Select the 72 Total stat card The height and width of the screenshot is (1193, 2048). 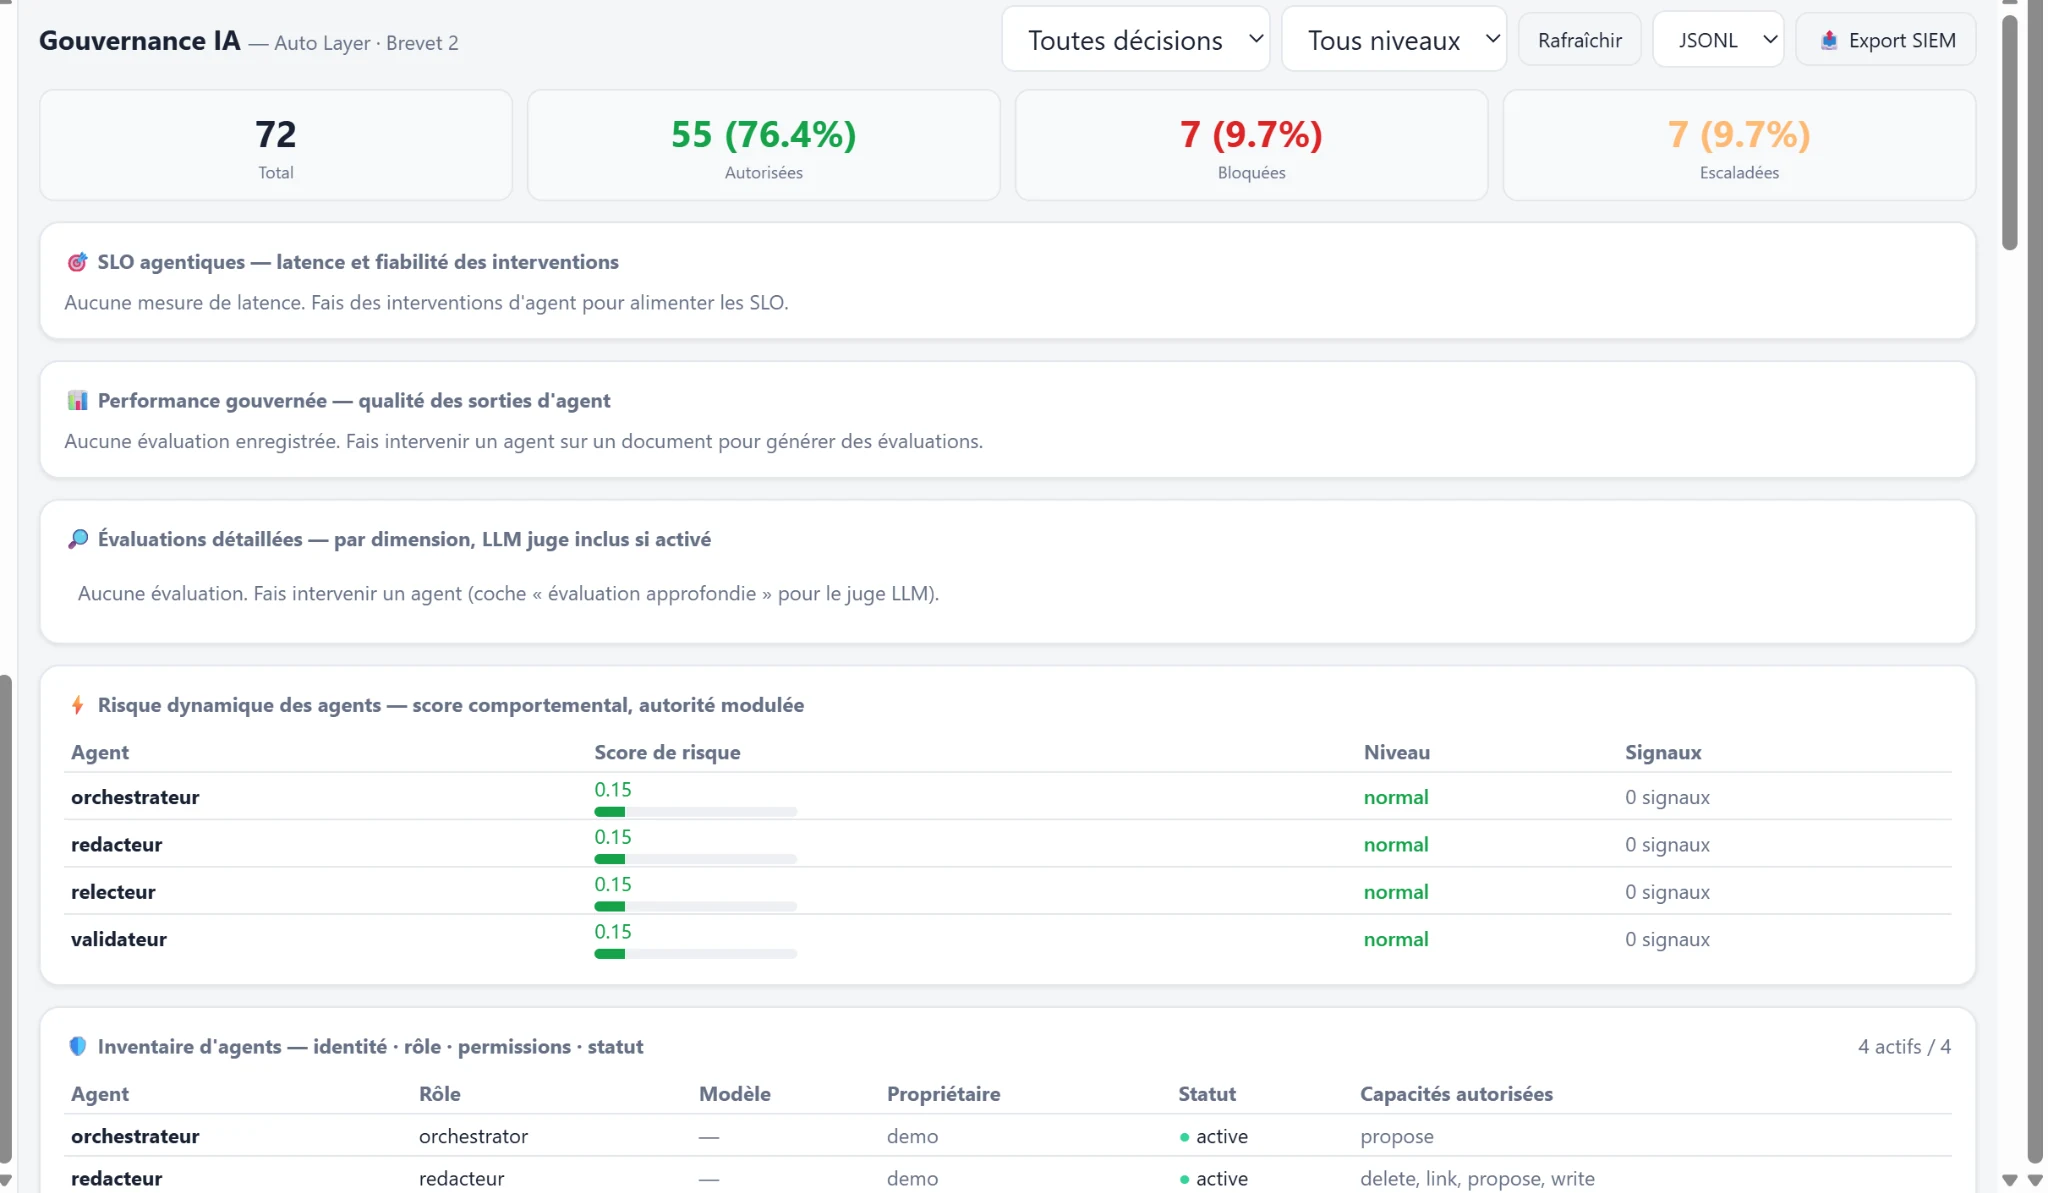coord(276,146)
